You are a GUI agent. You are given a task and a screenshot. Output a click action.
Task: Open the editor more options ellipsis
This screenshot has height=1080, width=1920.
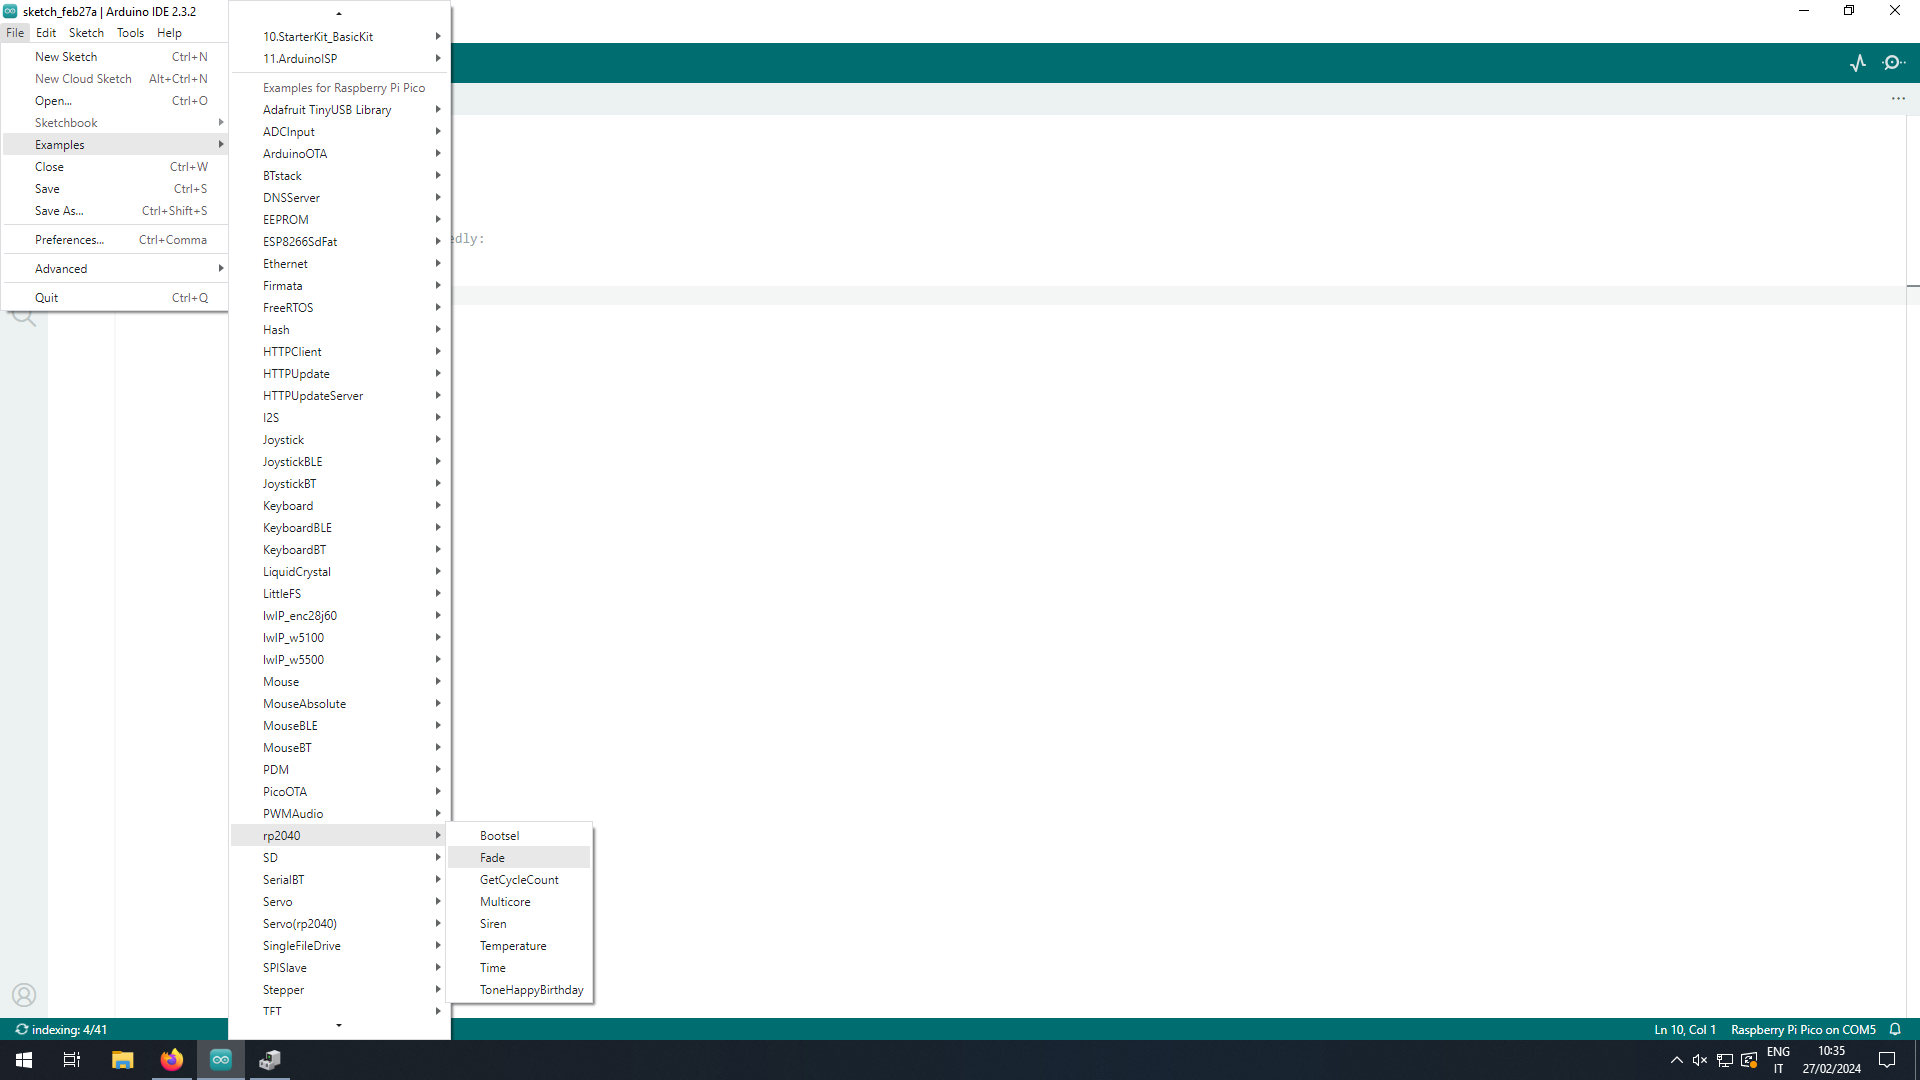coord(1898,99)
